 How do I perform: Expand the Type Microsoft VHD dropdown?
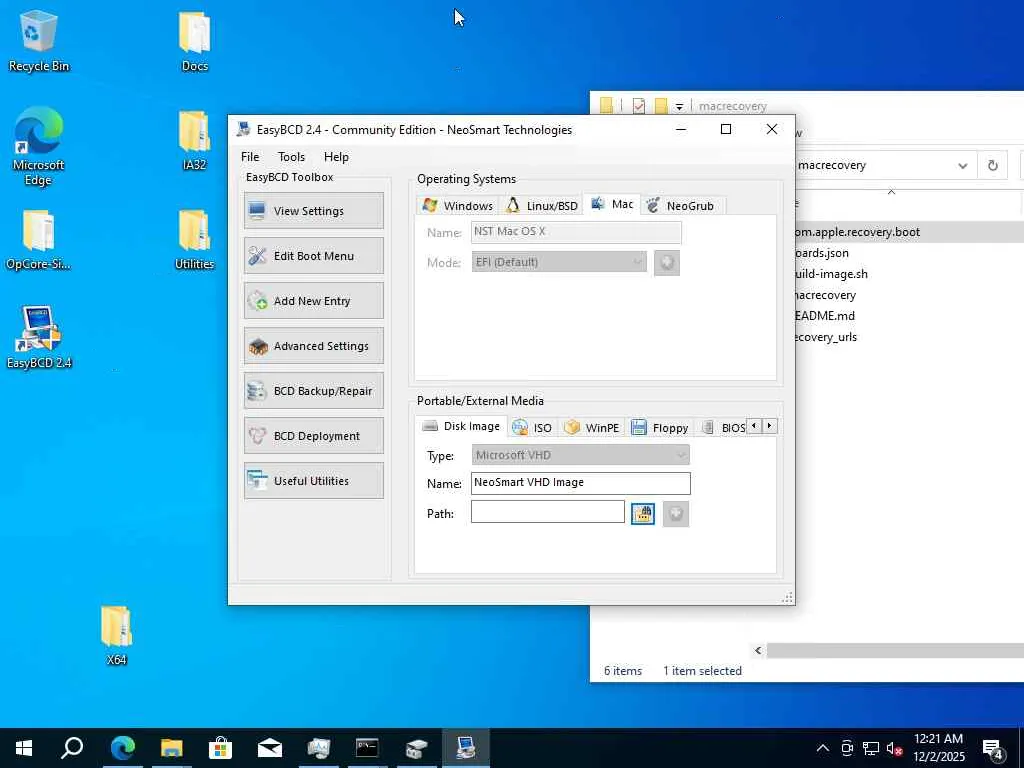(581, 455)
